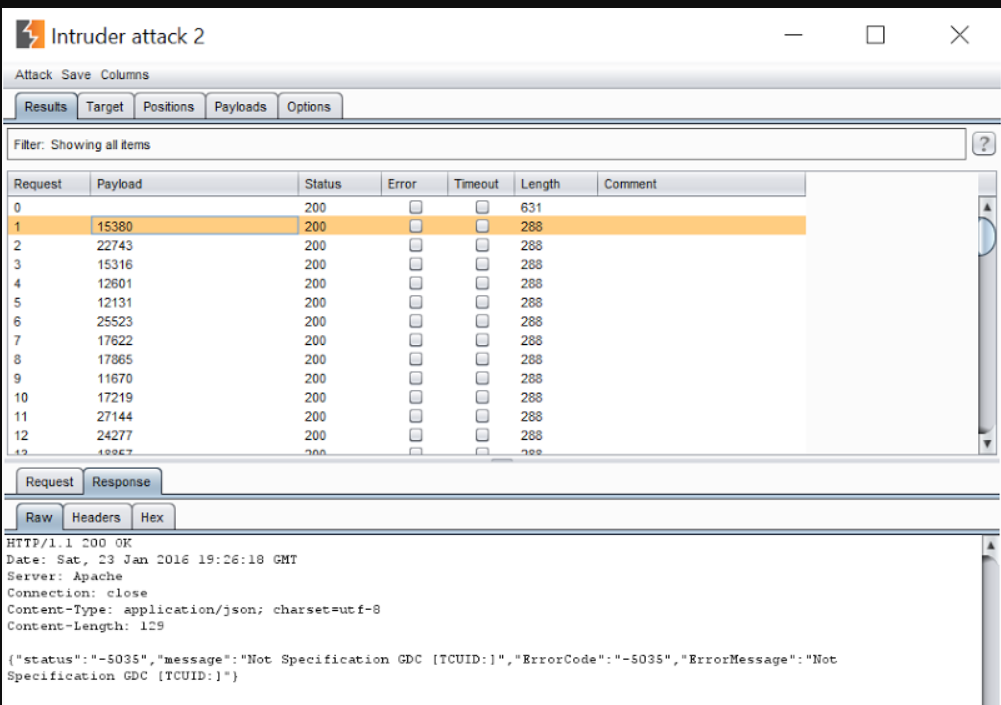Toggle Timeout checkbox for payload 17622
The height and width of the screenshot is (705, 1001).
[483, 340]
